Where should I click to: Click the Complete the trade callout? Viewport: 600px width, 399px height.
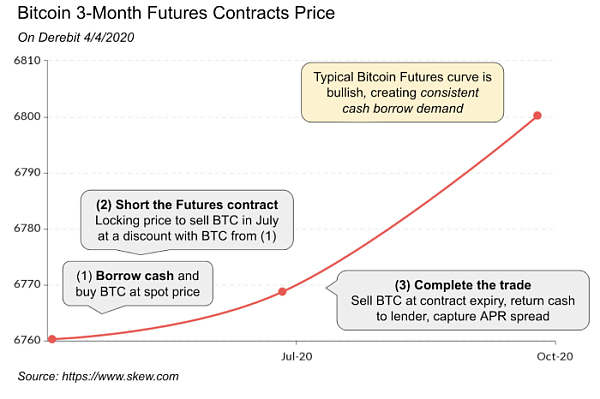(463, 300)
